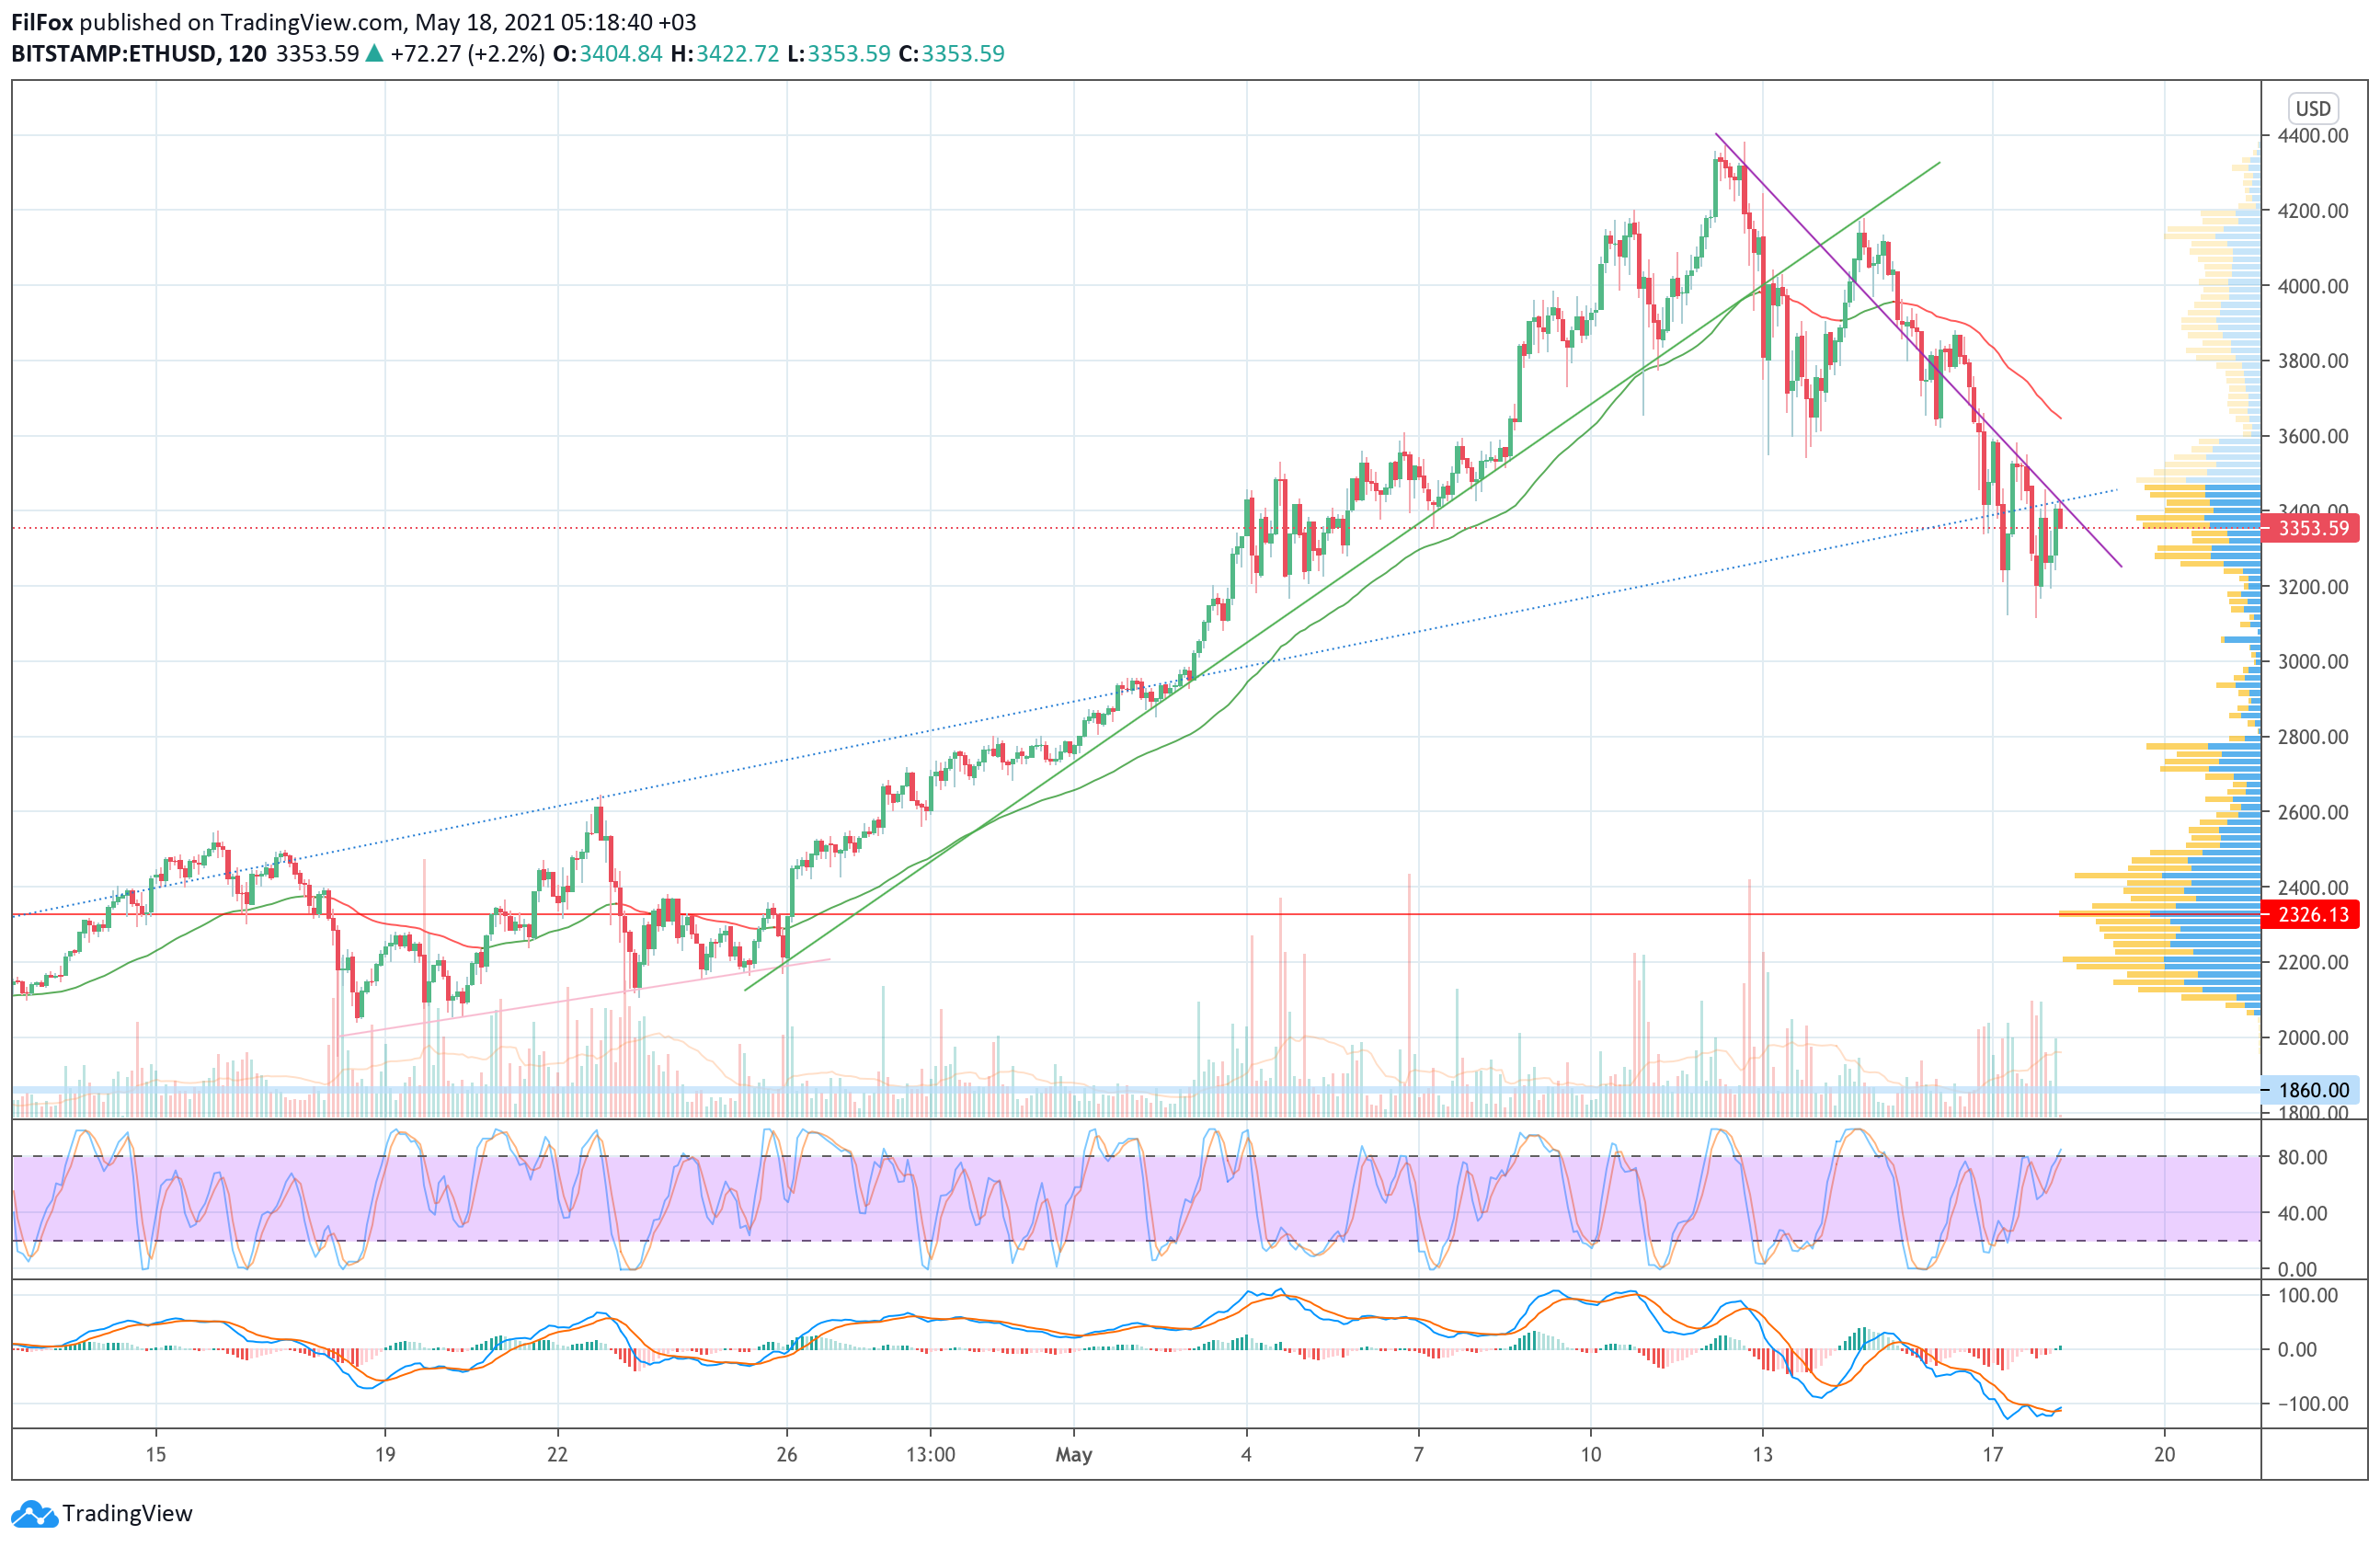Click the 80.00 stochastic axis label

2302,1157
